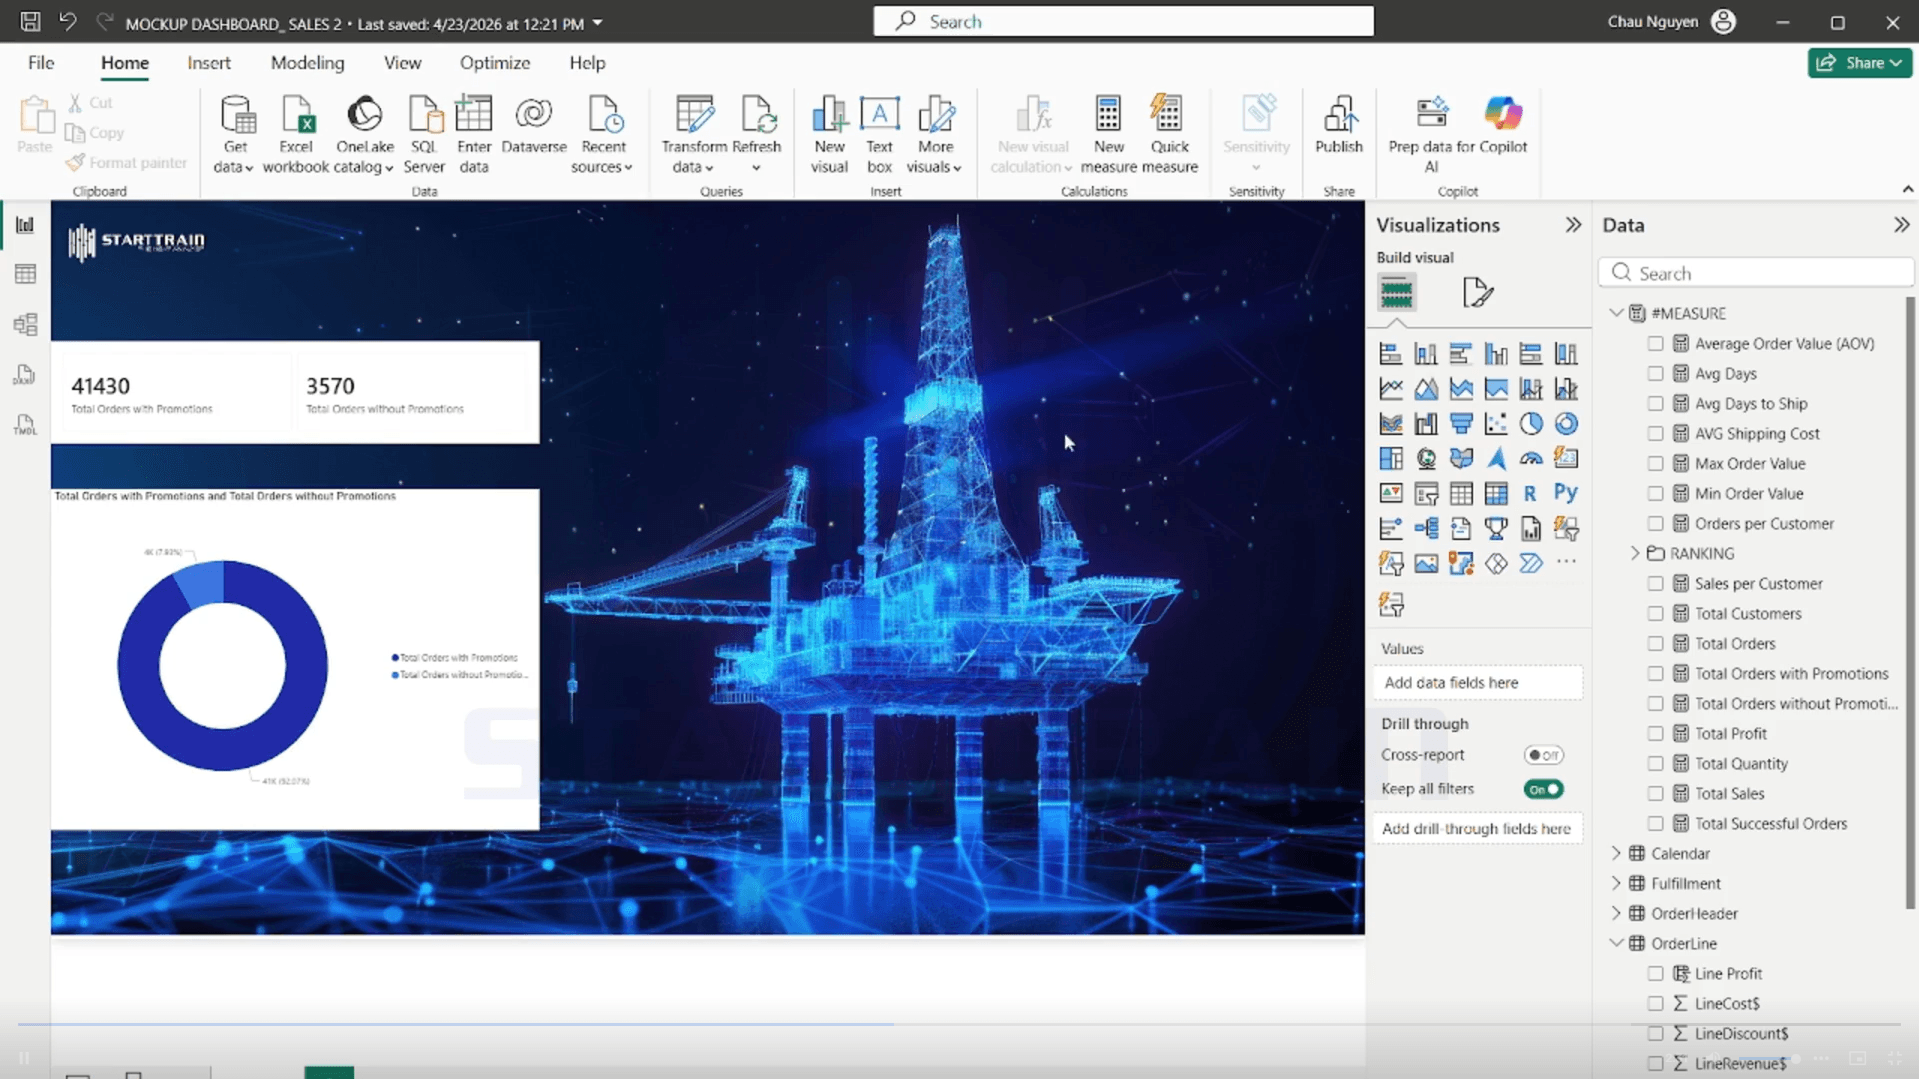Open Quick measure from the ribbon
Image resolution: width=1919 pixels, height=1079 pixels.
pyautogui.click(x=1169, y=135)
